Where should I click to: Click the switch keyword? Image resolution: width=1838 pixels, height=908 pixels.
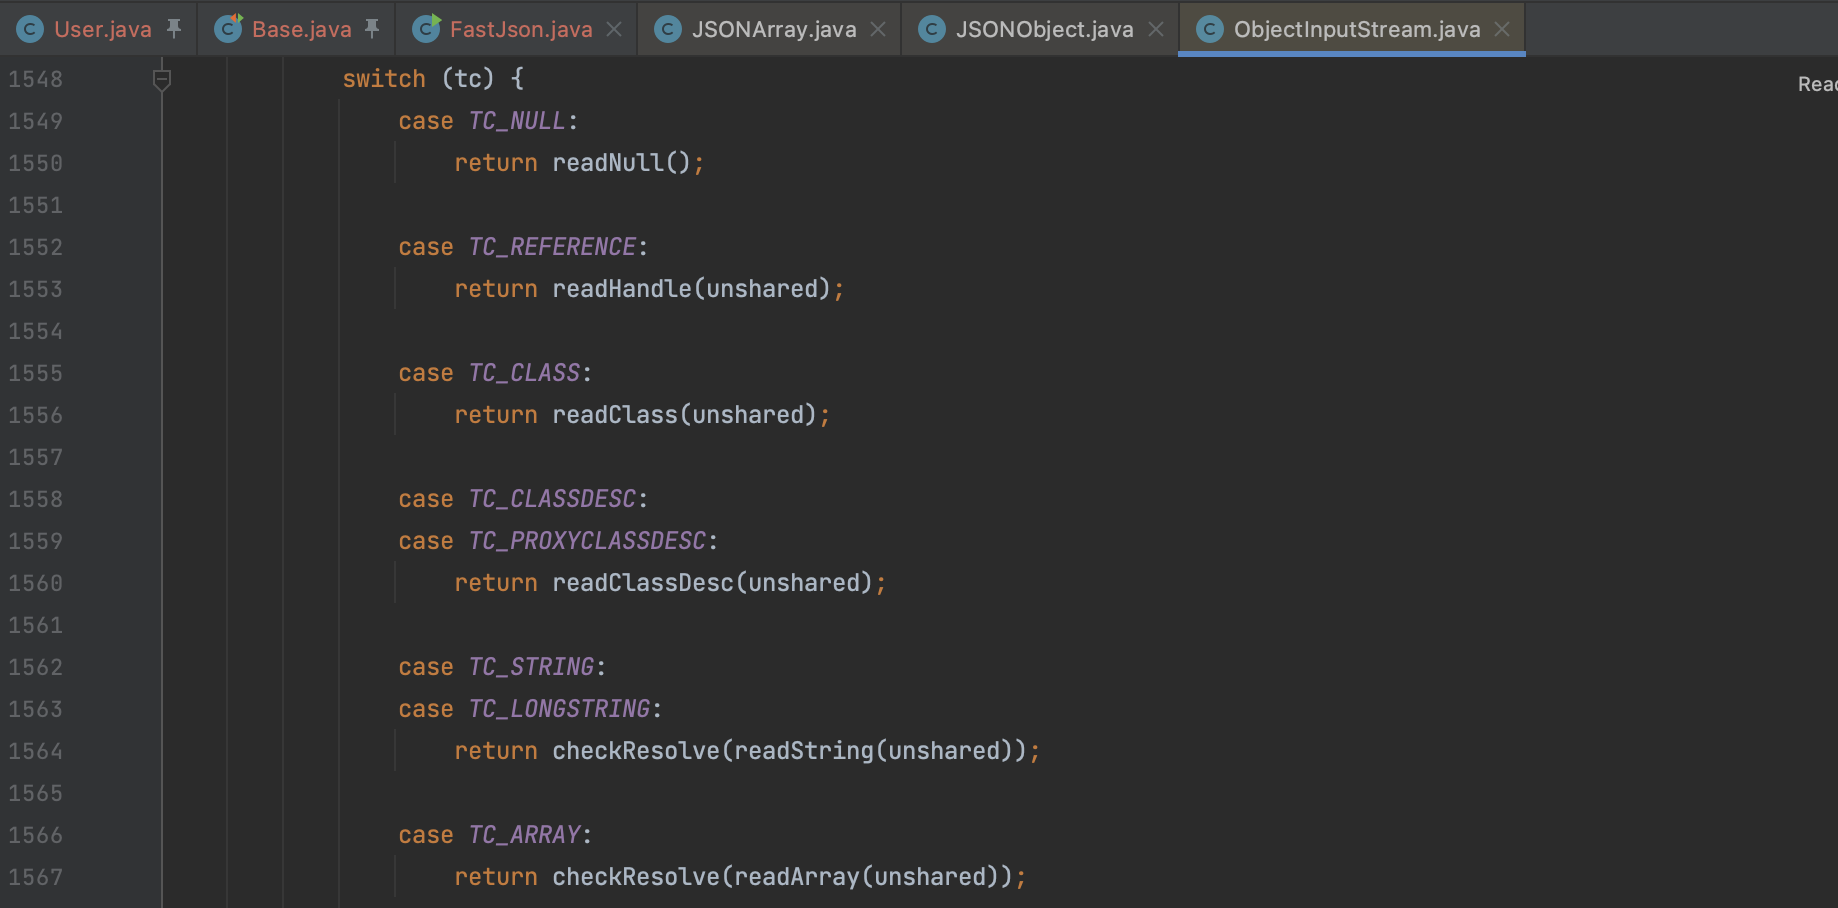[384, 79]
